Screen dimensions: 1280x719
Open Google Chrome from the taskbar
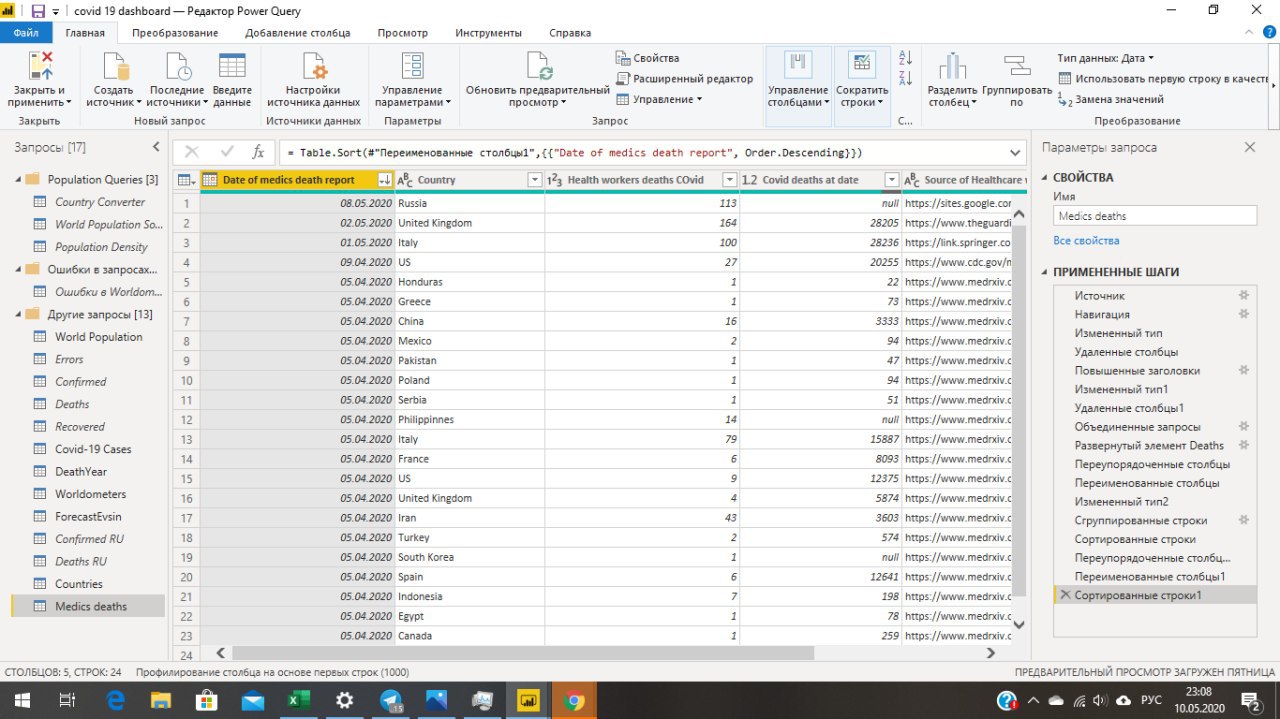click(x=575, y=701)
